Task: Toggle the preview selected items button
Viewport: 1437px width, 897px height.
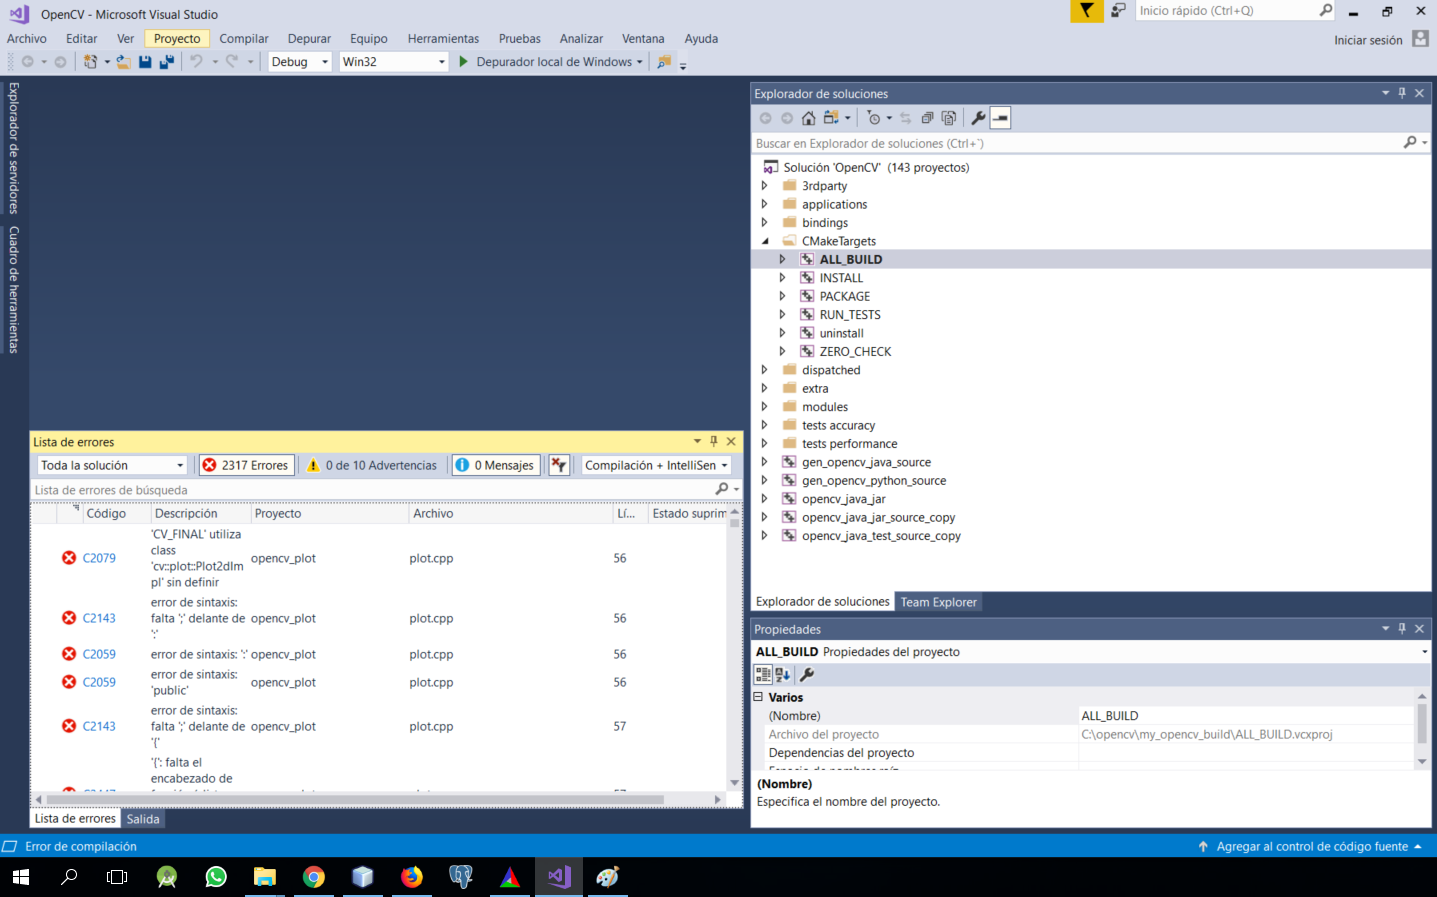Action: coord(1000,118)
